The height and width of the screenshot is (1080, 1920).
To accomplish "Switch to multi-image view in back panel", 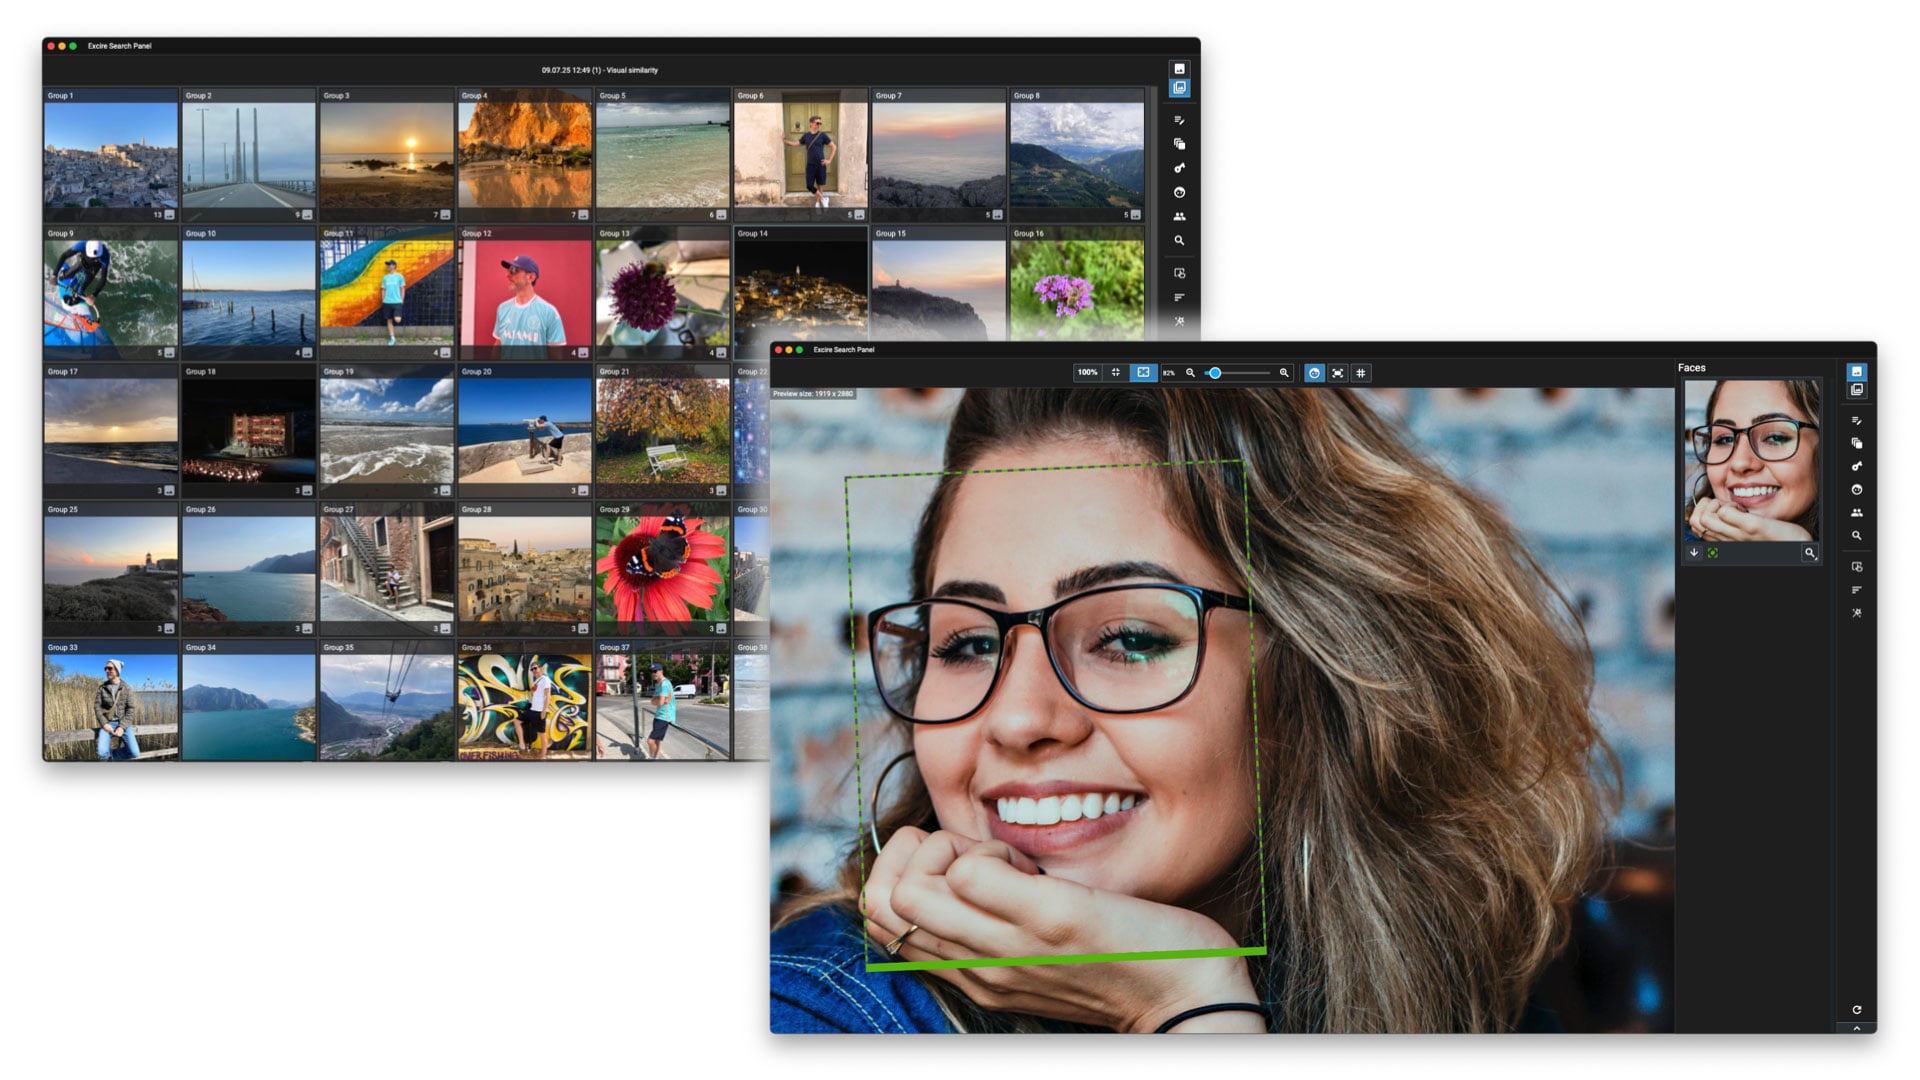I will 1179,88.
